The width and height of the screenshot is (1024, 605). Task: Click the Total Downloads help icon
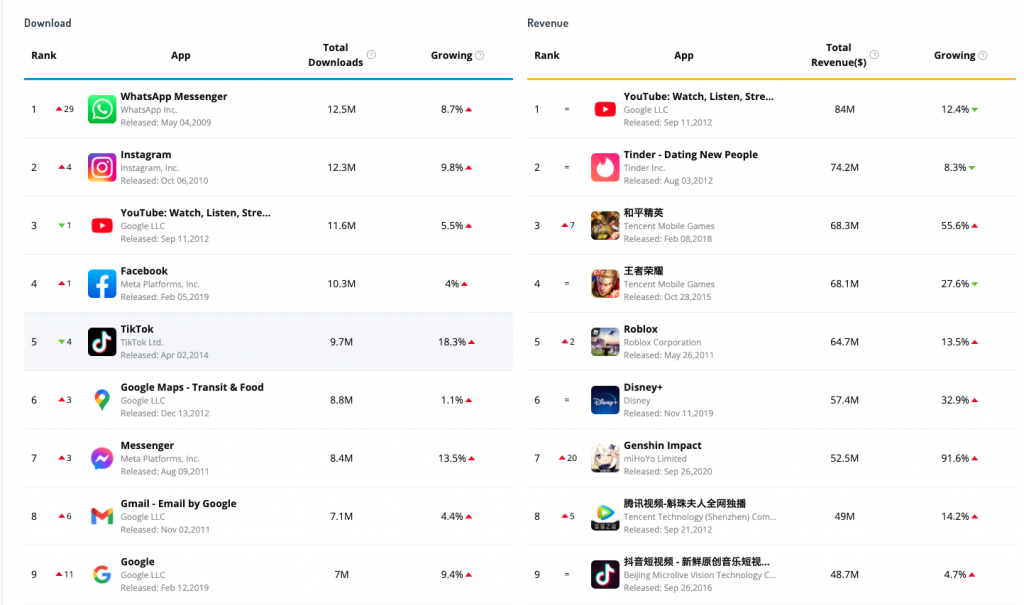[x=371, y=55]
